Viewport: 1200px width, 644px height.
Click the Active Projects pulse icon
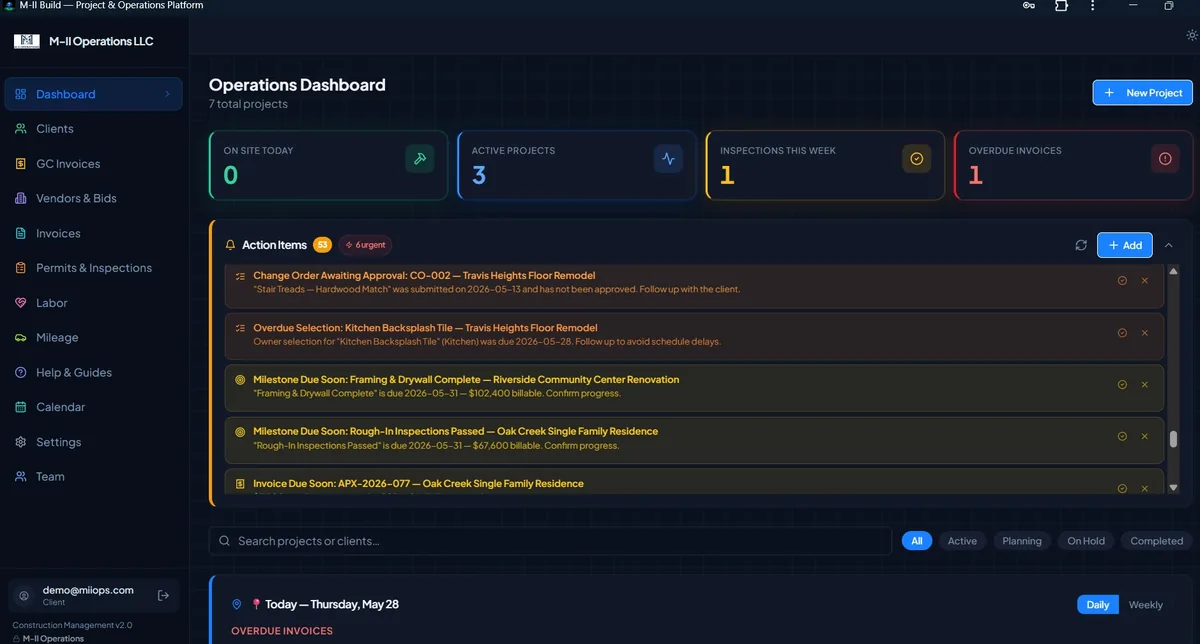tap(668, 159)
